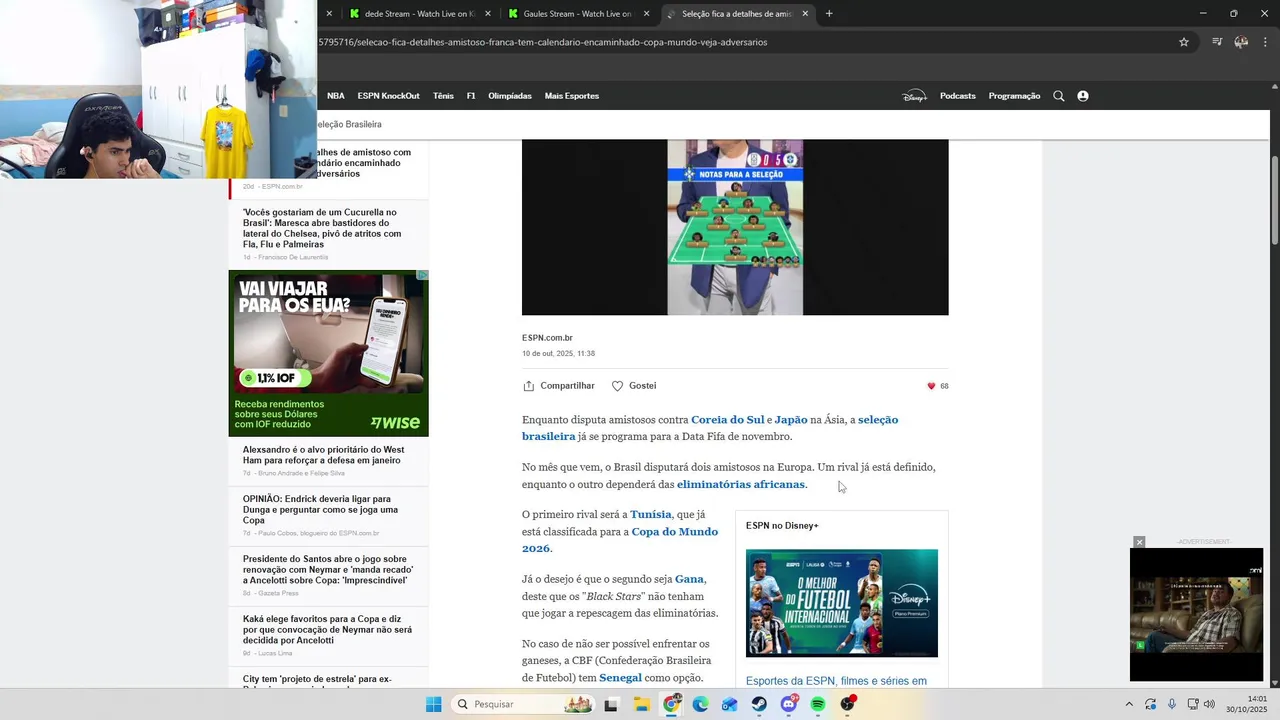The image size is (1280, 720).
Task: Expand the Mais Esportes menu
Action: [572, 96]
